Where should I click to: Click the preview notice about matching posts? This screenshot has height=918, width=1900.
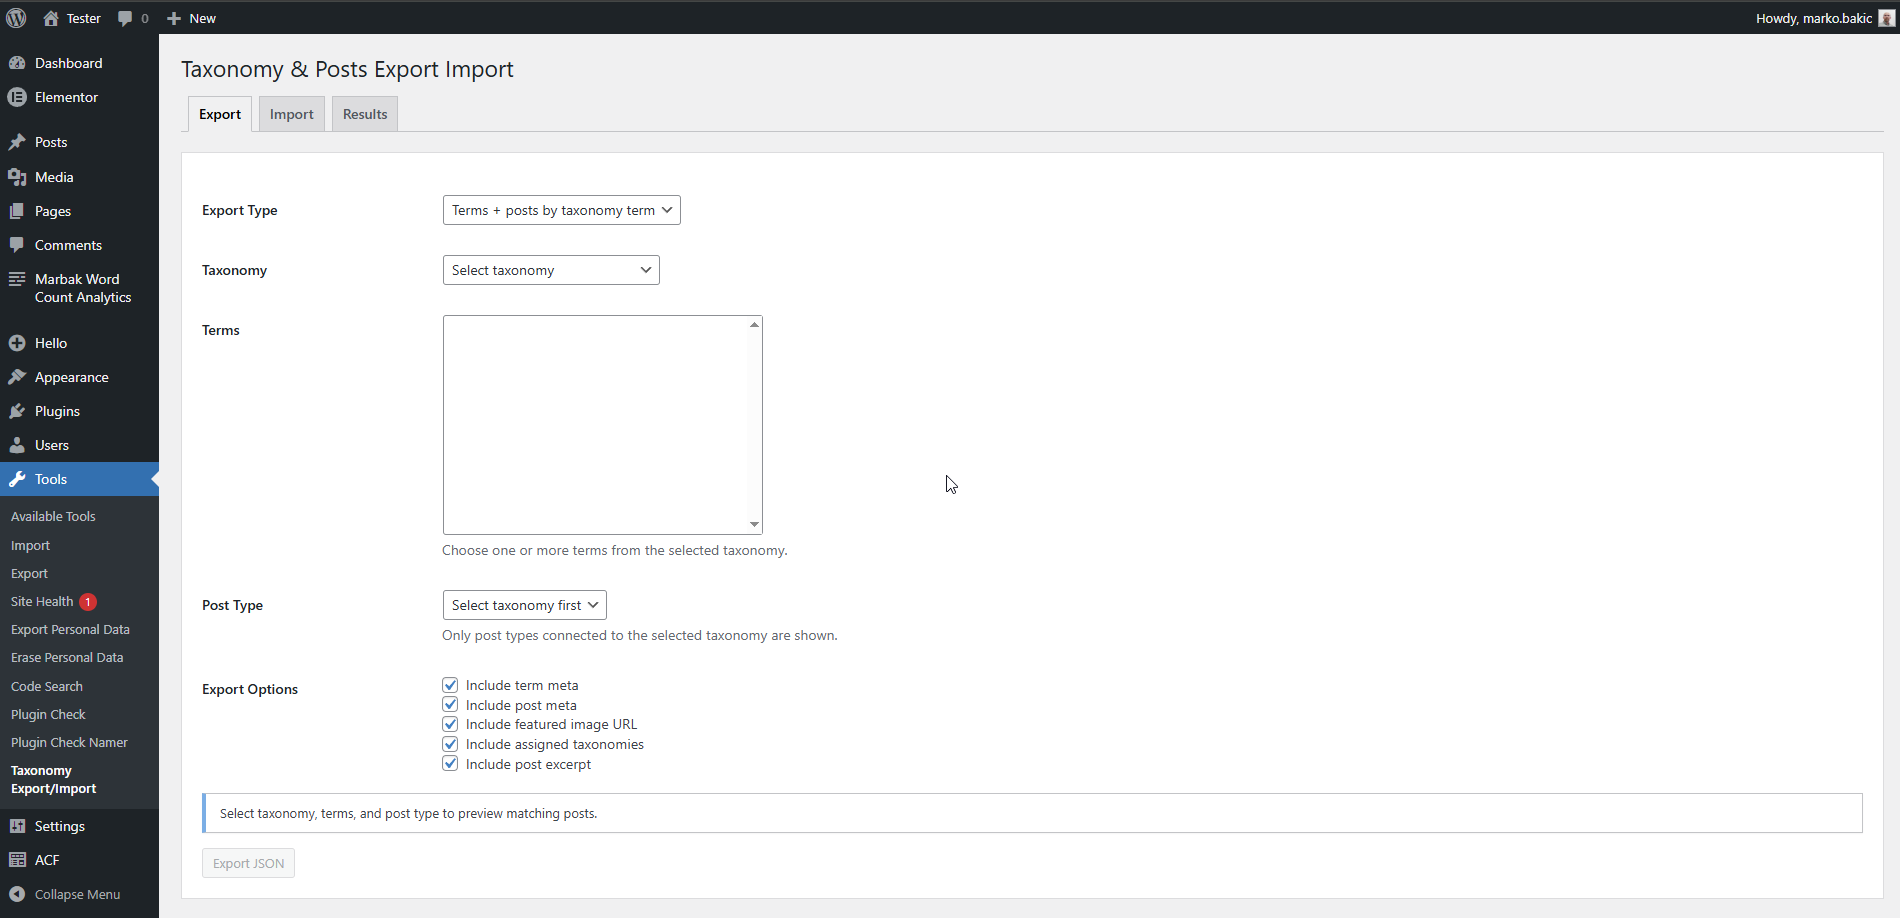coord(1032,813)
